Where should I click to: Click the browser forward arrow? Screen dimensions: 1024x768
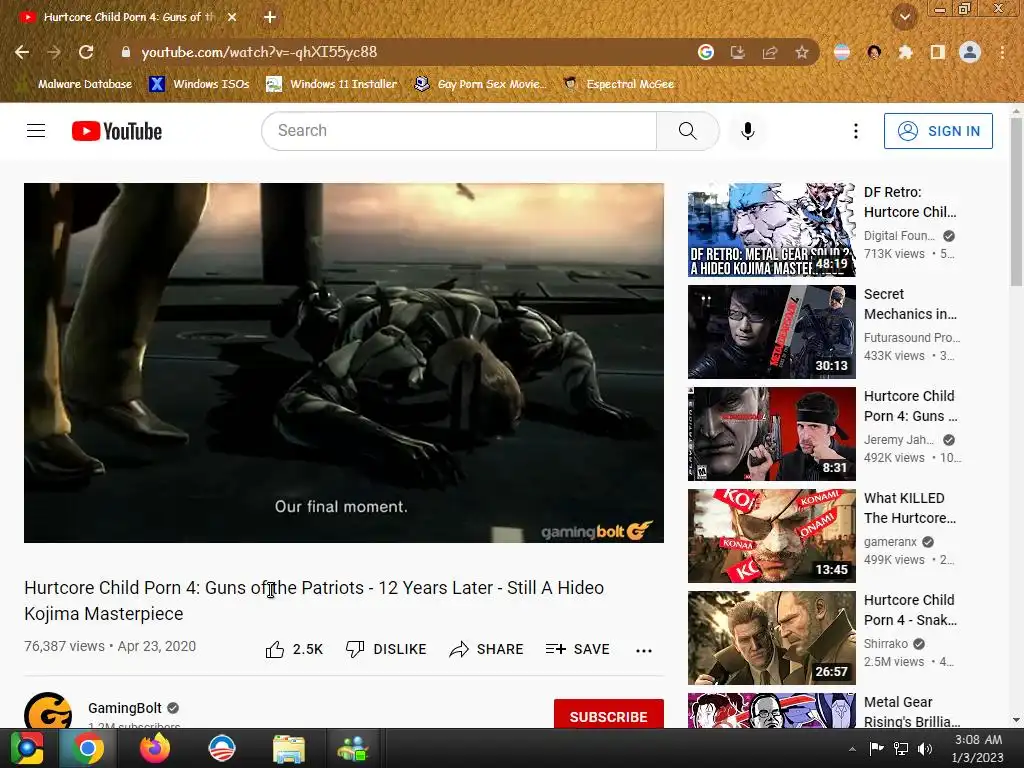click(x=54, y=52)
